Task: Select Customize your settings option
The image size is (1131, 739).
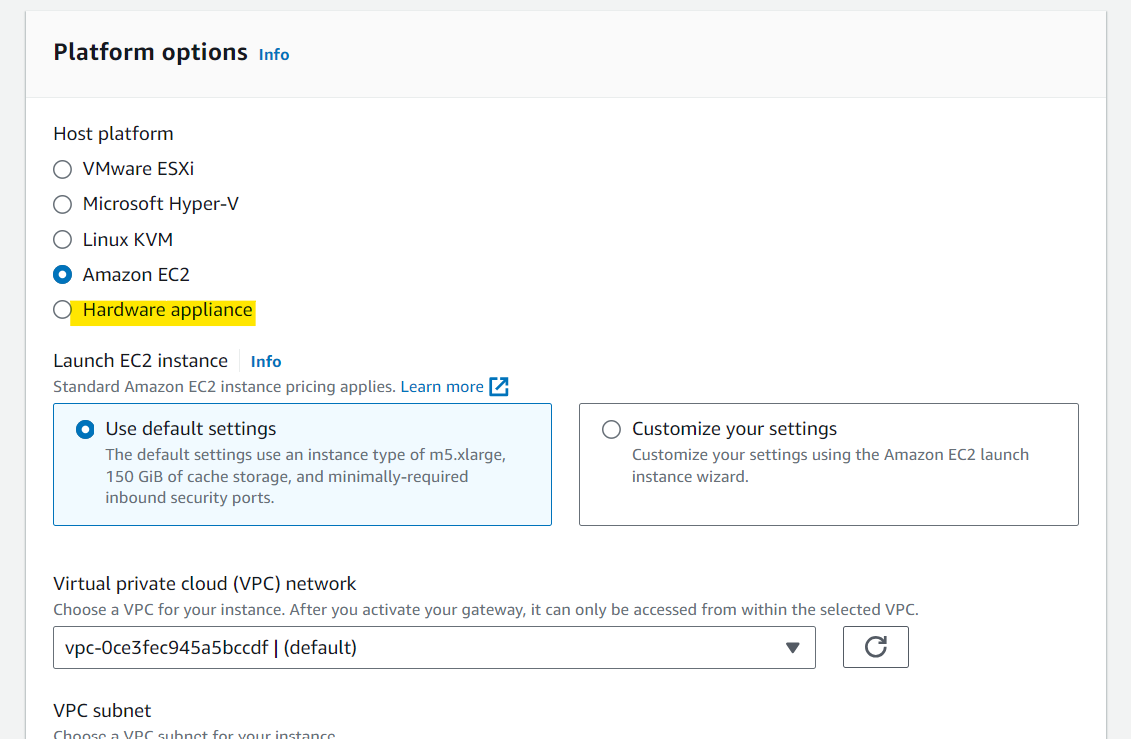Action: [611, 430]
